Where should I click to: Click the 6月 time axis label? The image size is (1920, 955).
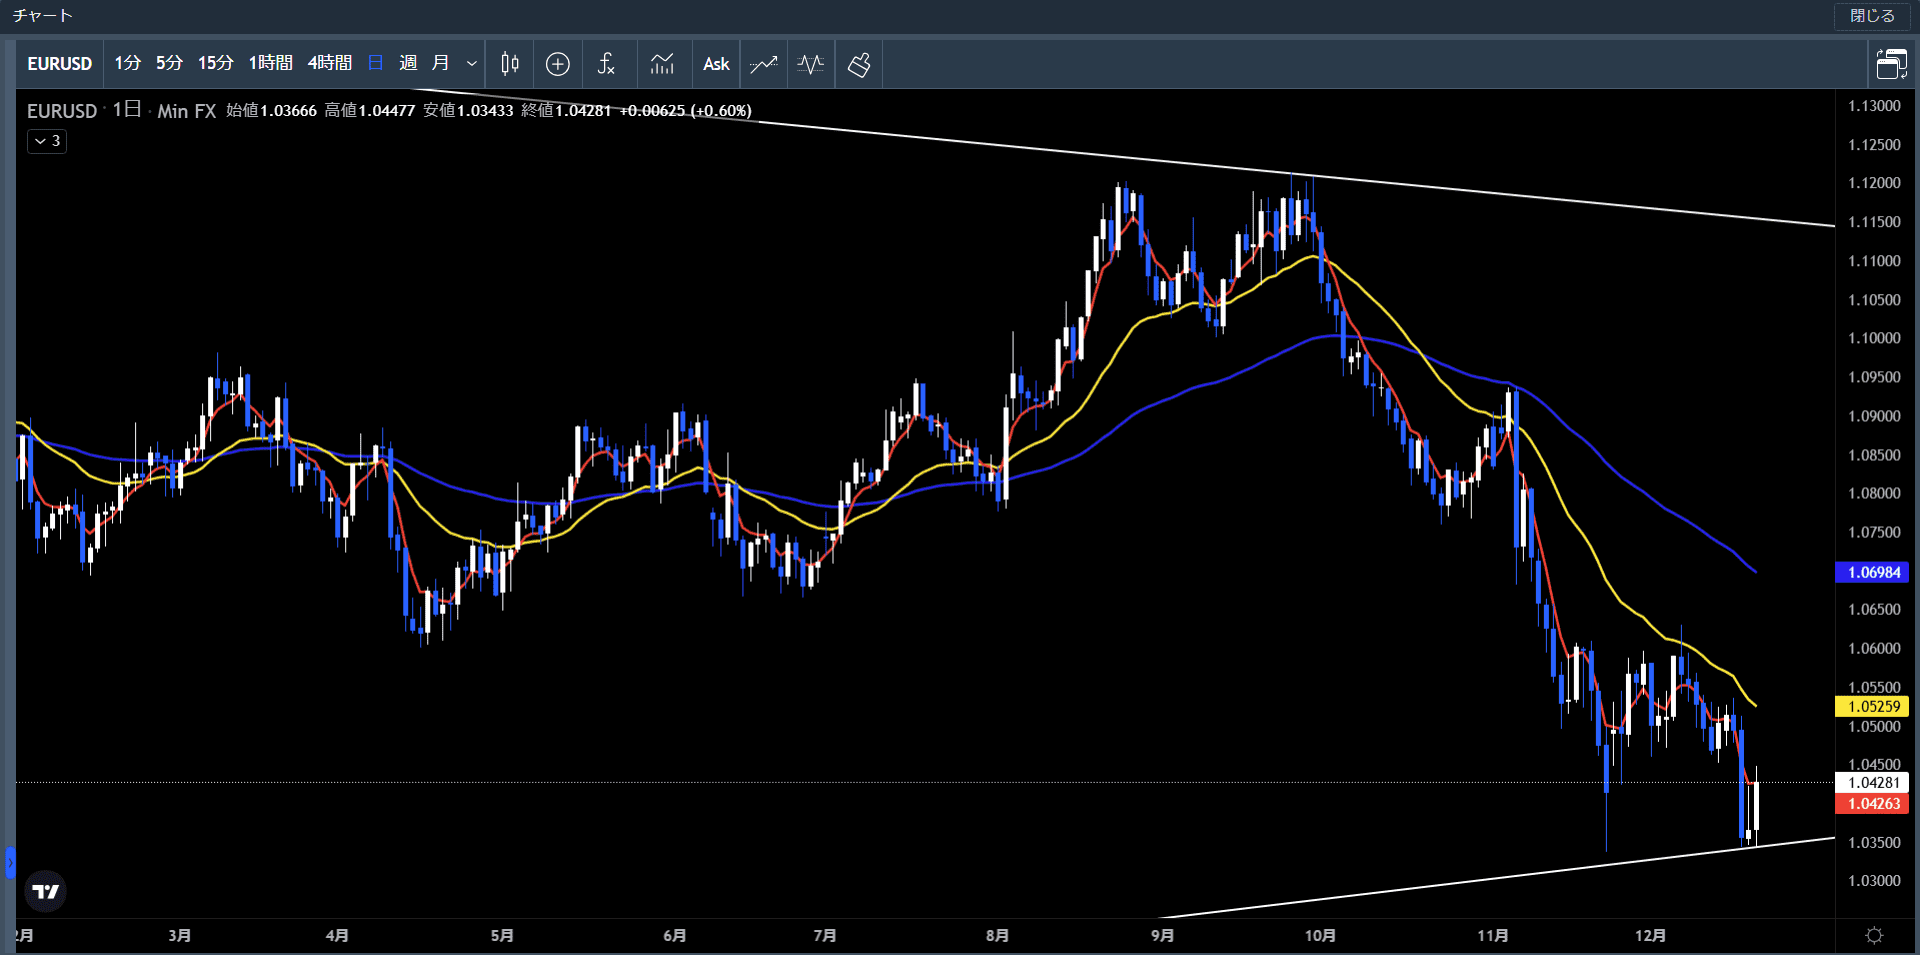click(x=674, y=935)
